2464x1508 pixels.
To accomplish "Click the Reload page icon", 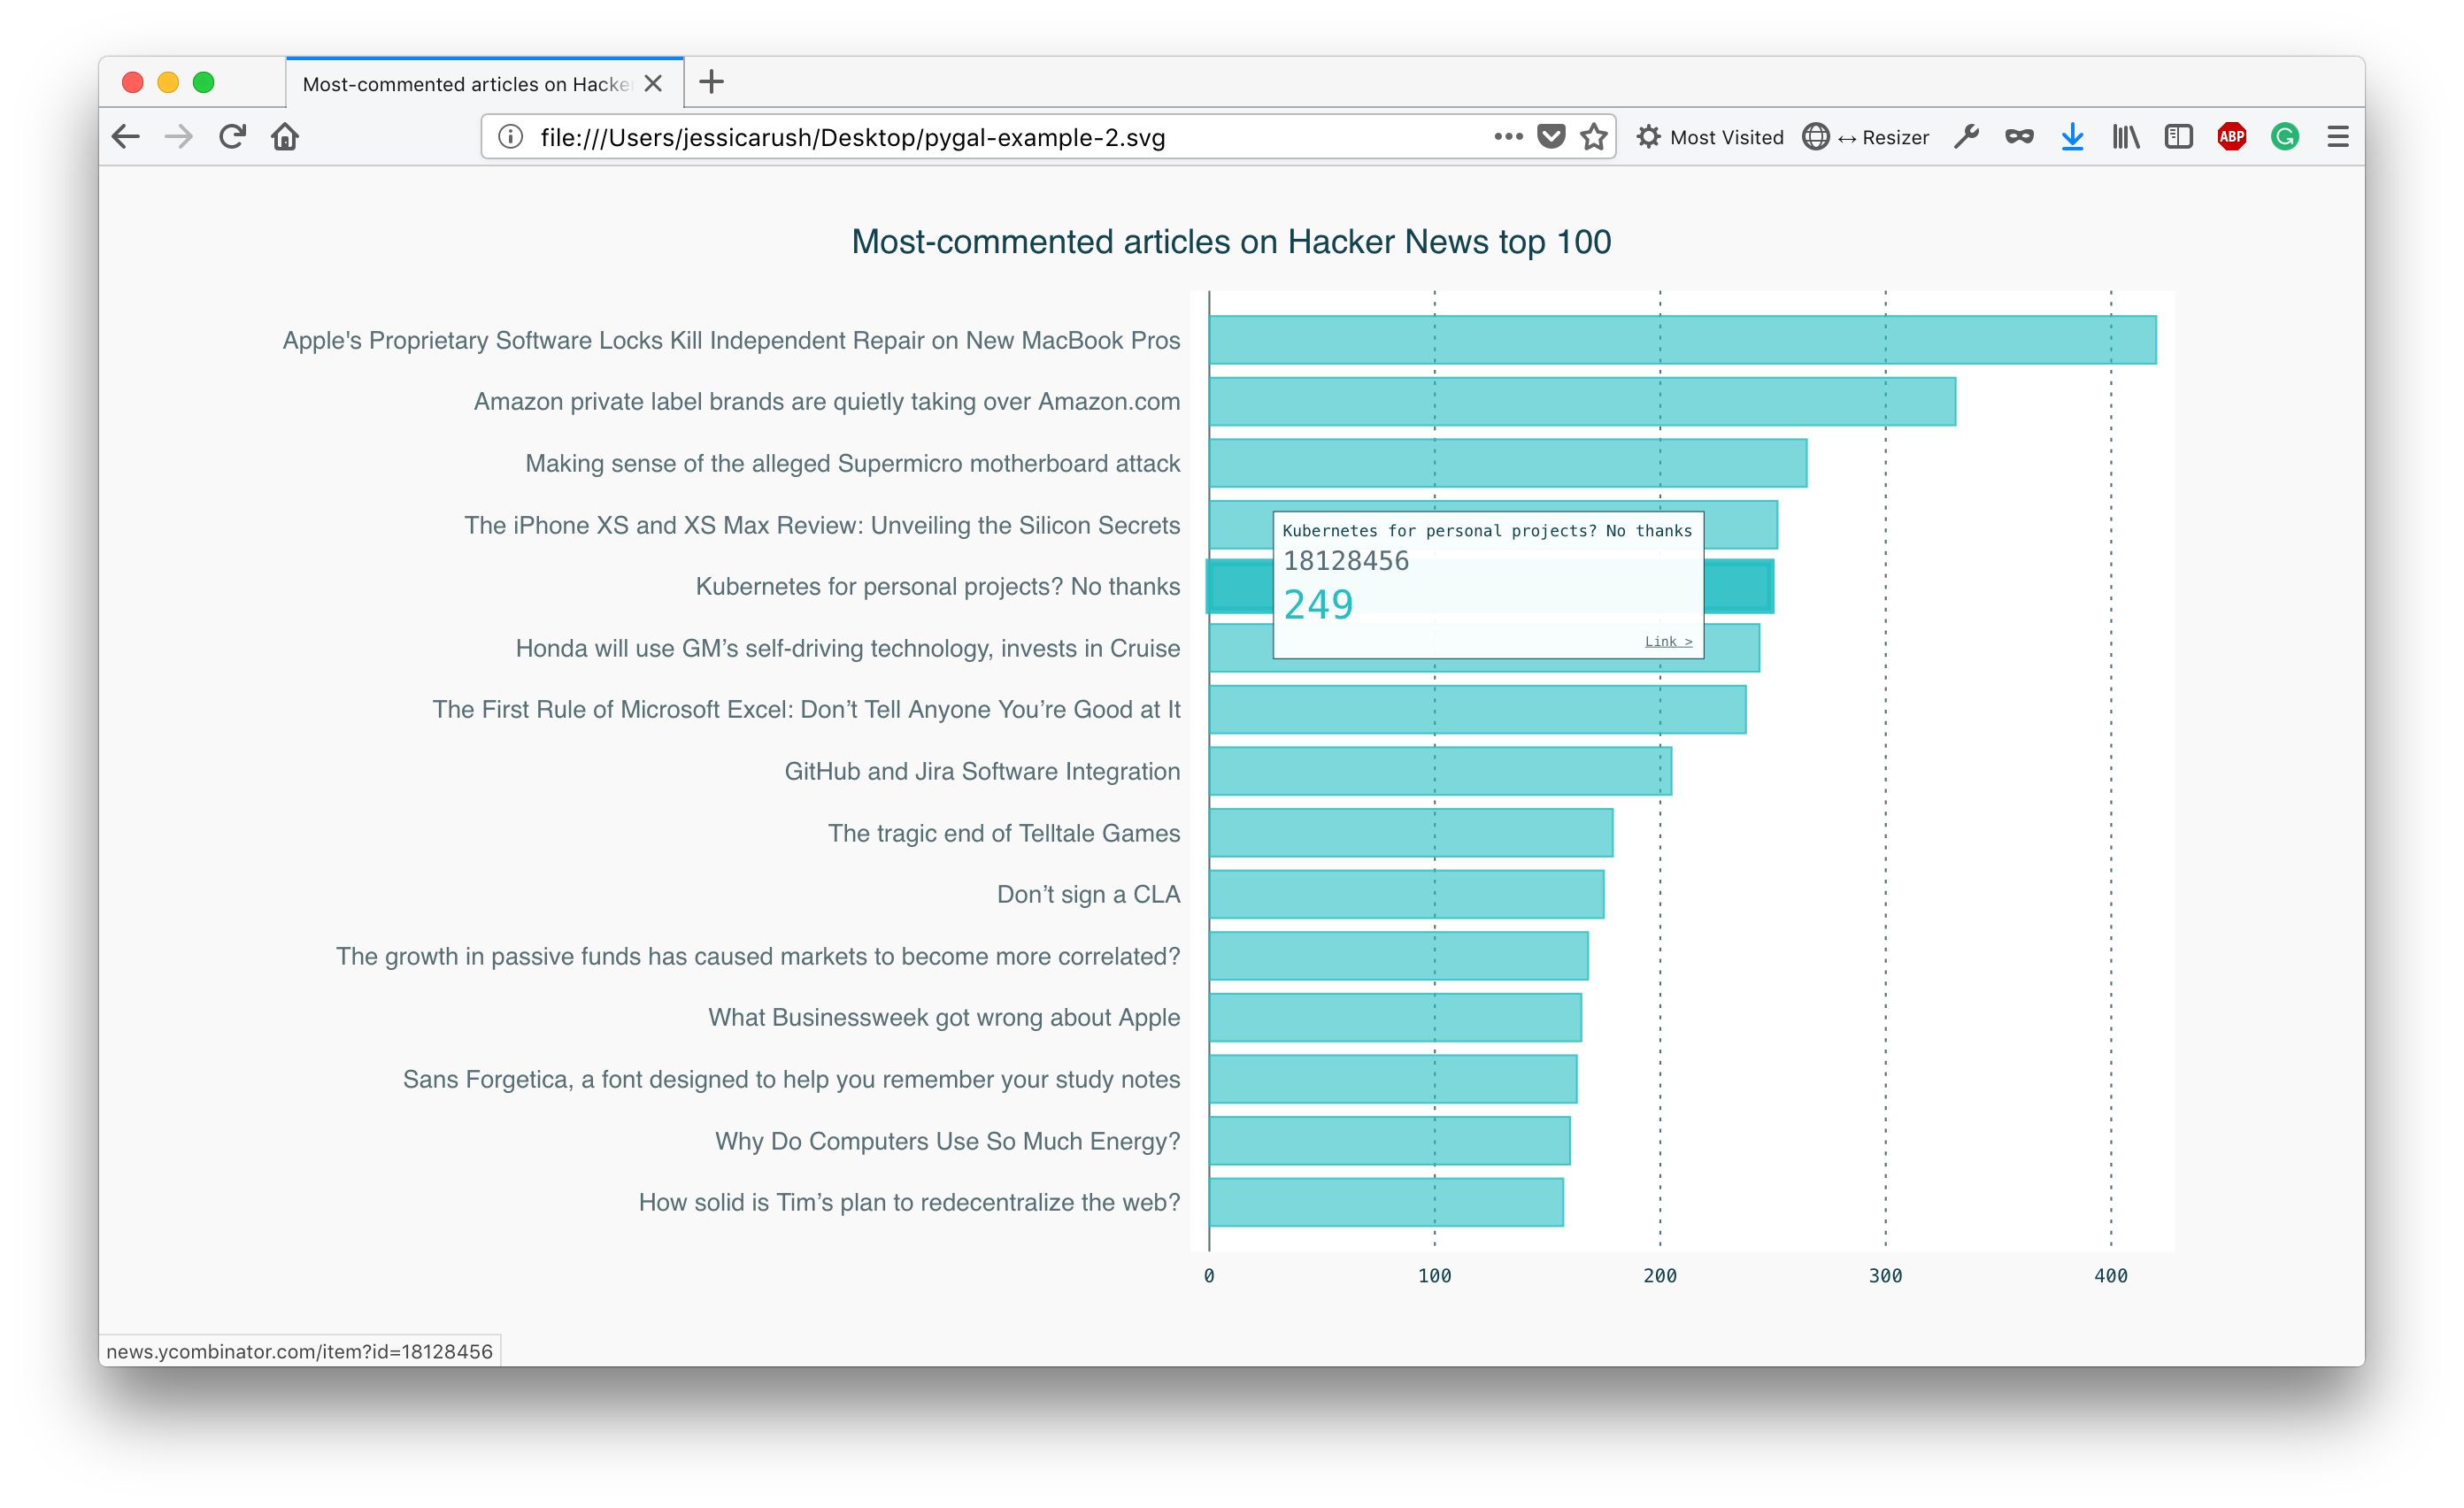I will (232, 137).
